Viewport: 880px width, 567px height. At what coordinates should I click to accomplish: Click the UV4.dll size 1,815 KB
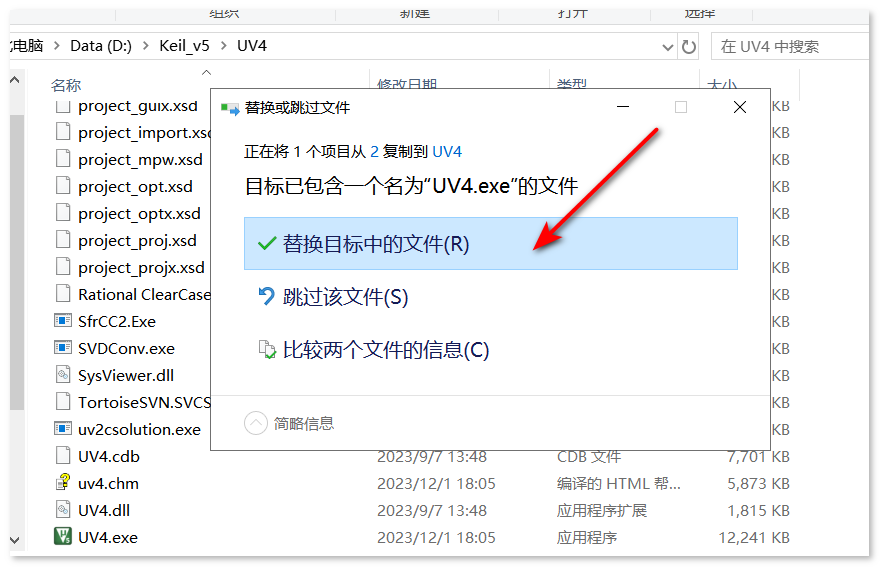(x=758, y=510)
